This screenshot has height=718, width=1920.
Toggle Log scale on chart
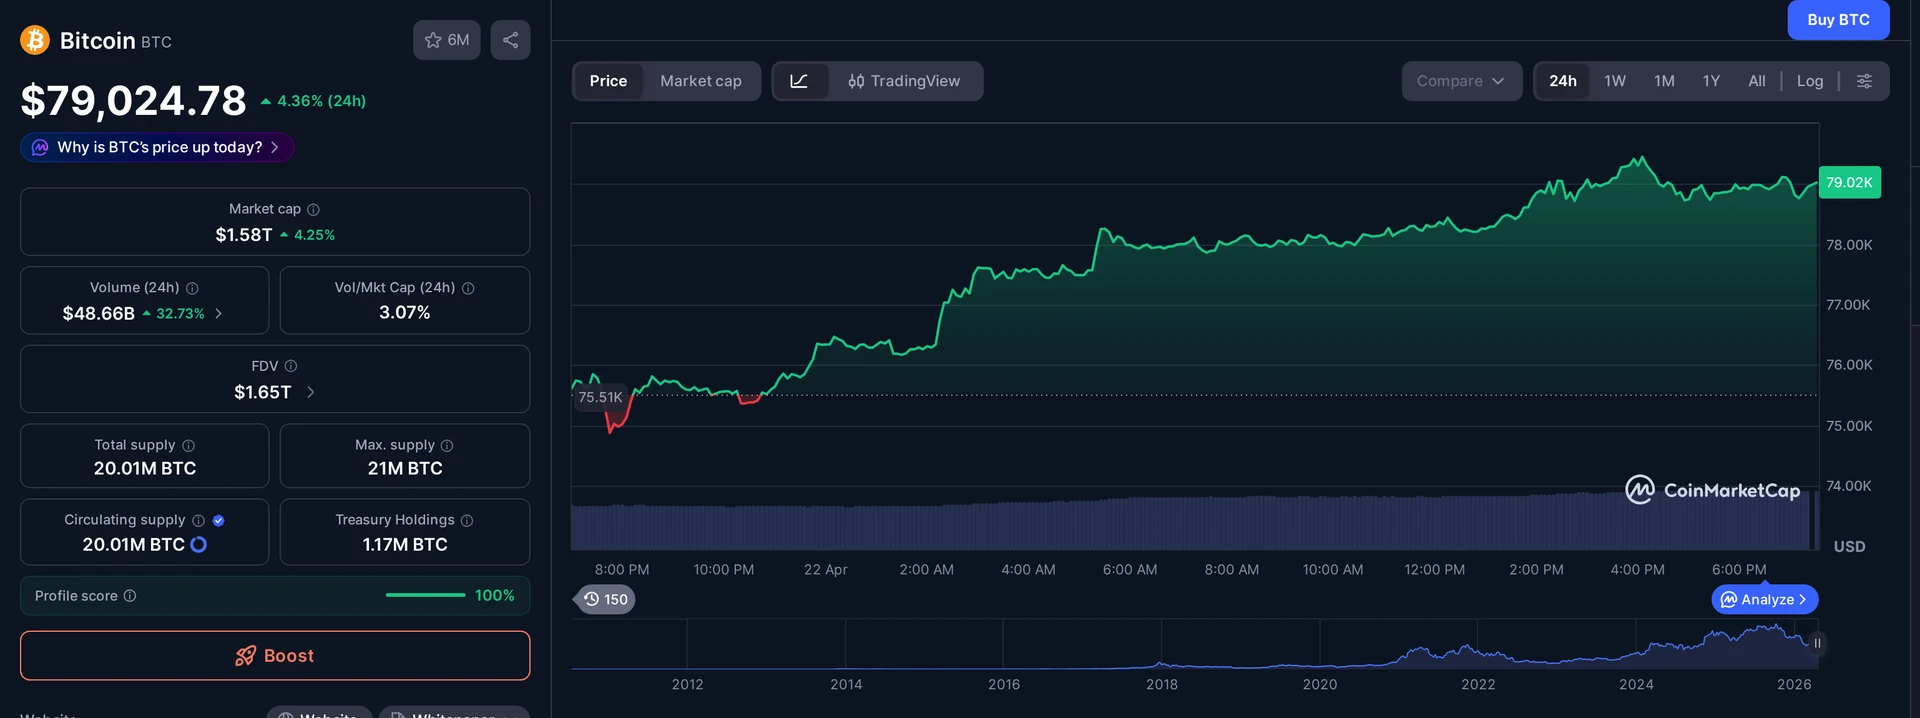(1810, 81)
